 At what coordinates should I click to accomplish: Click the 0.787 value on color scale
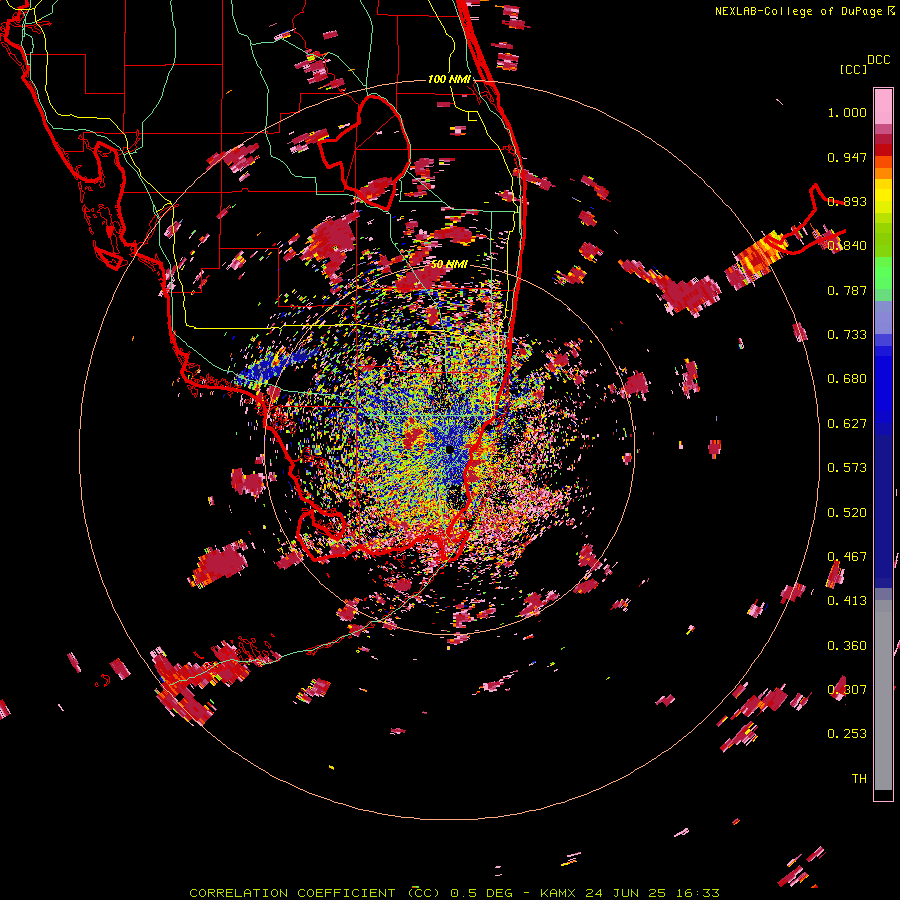[x=847, y=290]
